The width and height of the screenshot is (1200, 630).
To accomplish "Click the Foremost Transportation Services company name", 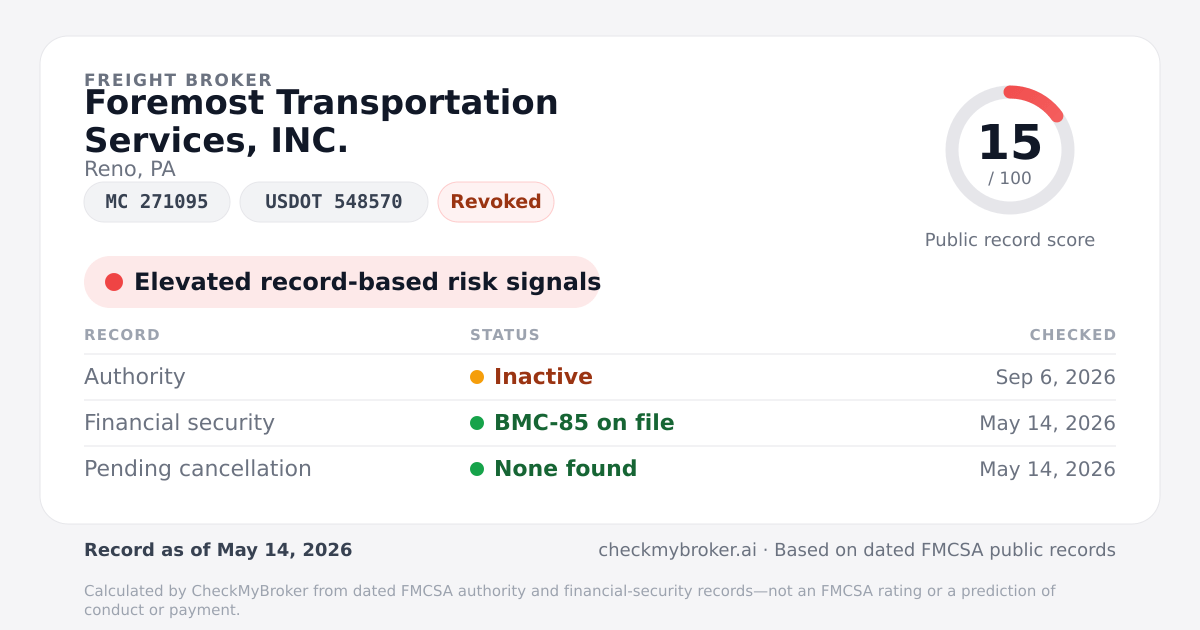I will click(x=321, y=121).
